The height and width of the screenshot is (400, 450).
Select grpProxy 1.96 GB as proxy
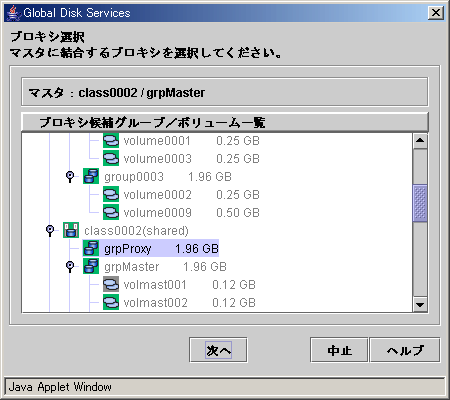[x=151, y=248]
